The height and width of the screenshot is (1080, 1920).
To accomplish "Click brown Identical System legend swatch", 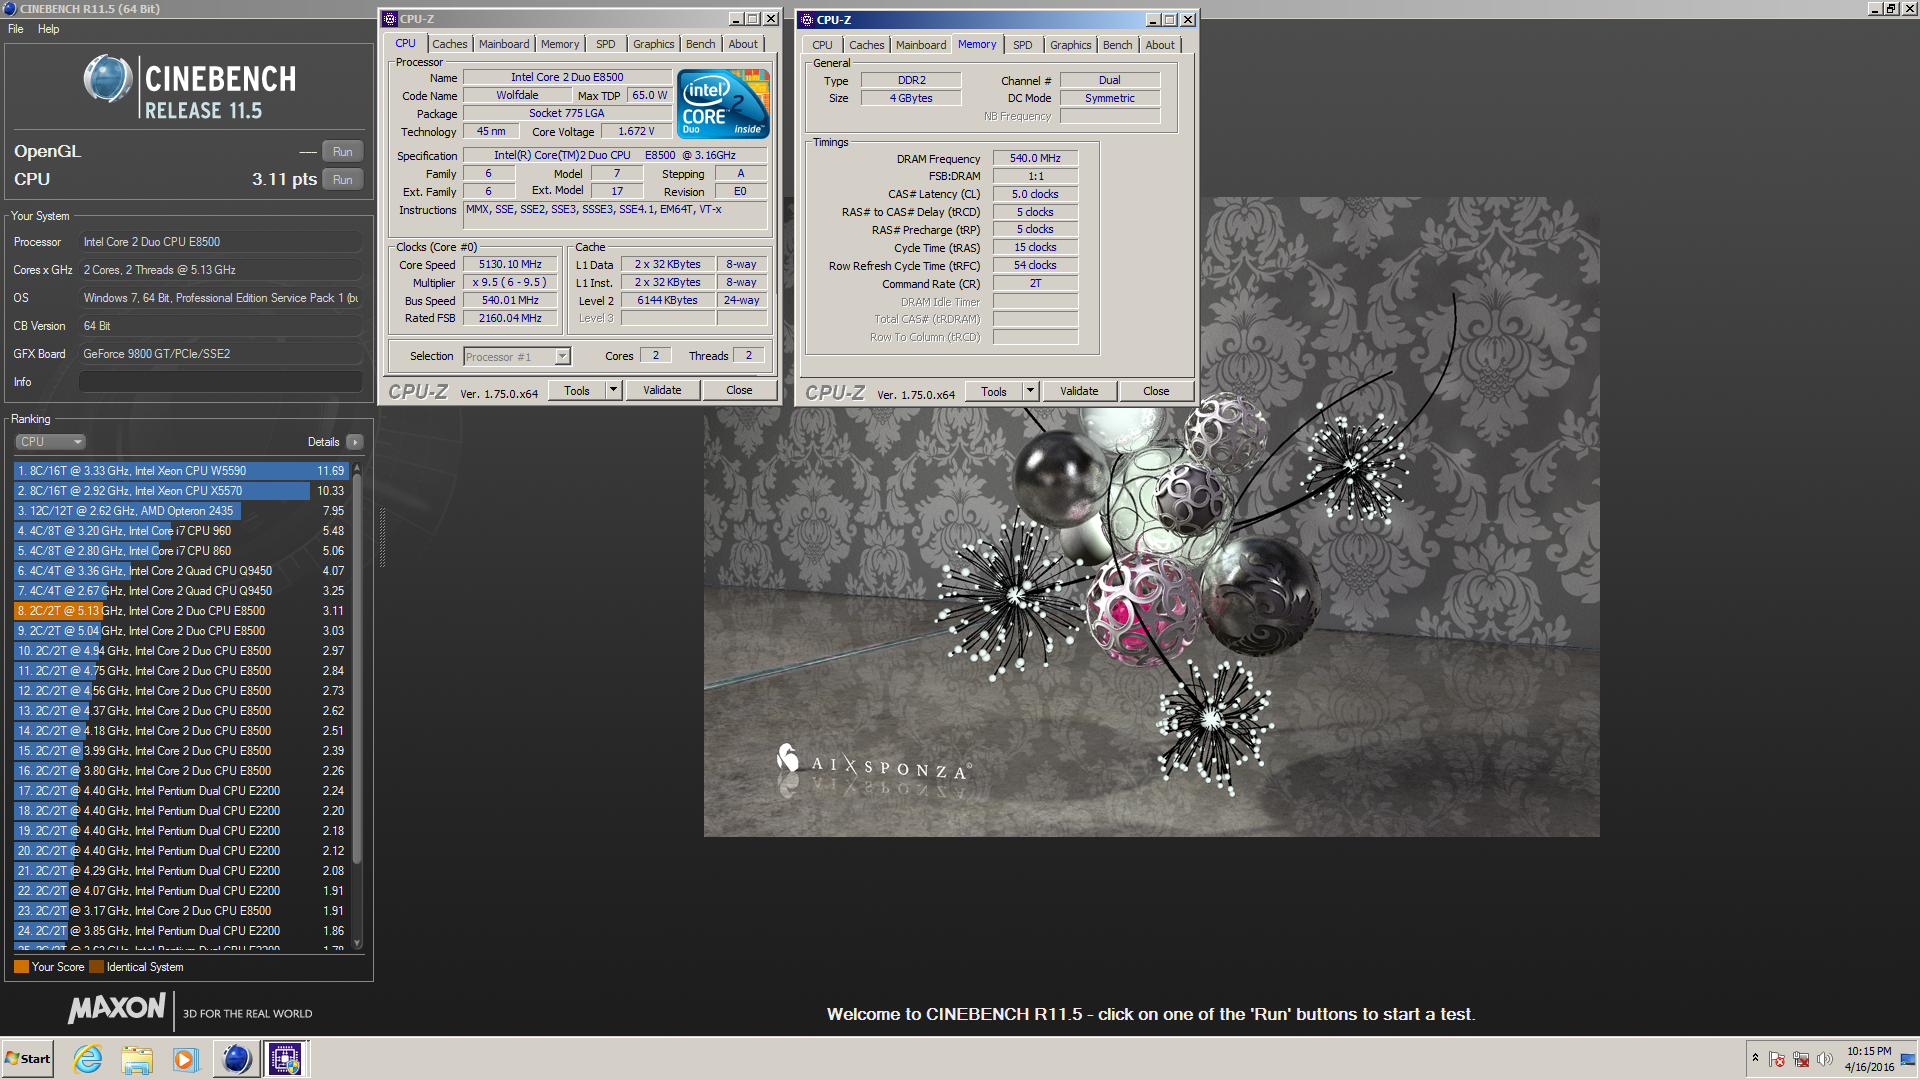I will pos(96,967).
